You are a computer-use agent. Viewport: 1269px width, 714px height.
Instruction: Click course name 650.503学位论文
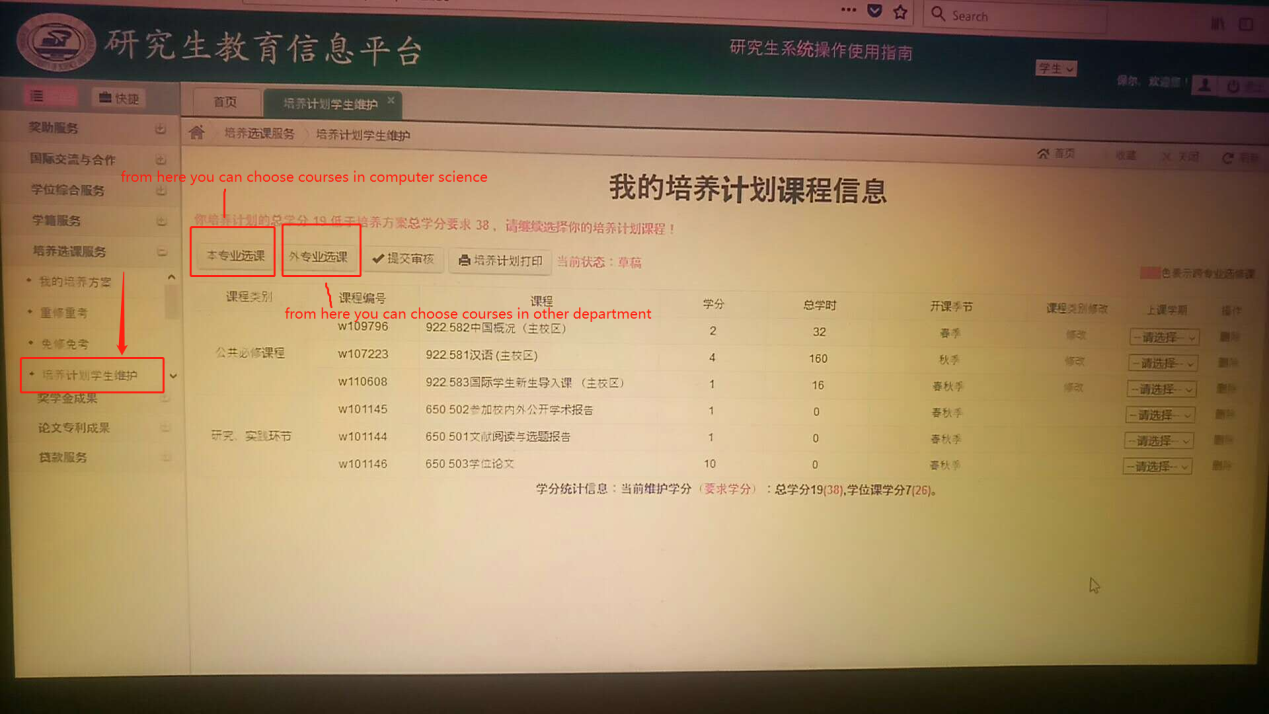pyautogui.click(x=470, y=464)
